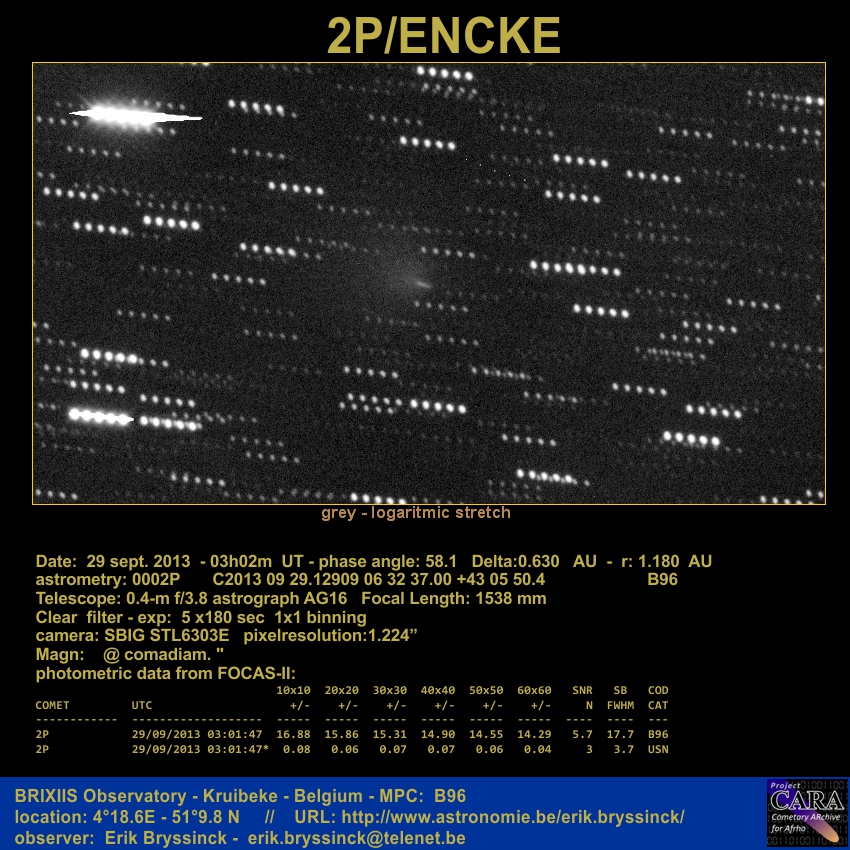The width and height of the screenshot is (850, 850).
Task: Select the phase angle value 58.1
Action: 441,561
